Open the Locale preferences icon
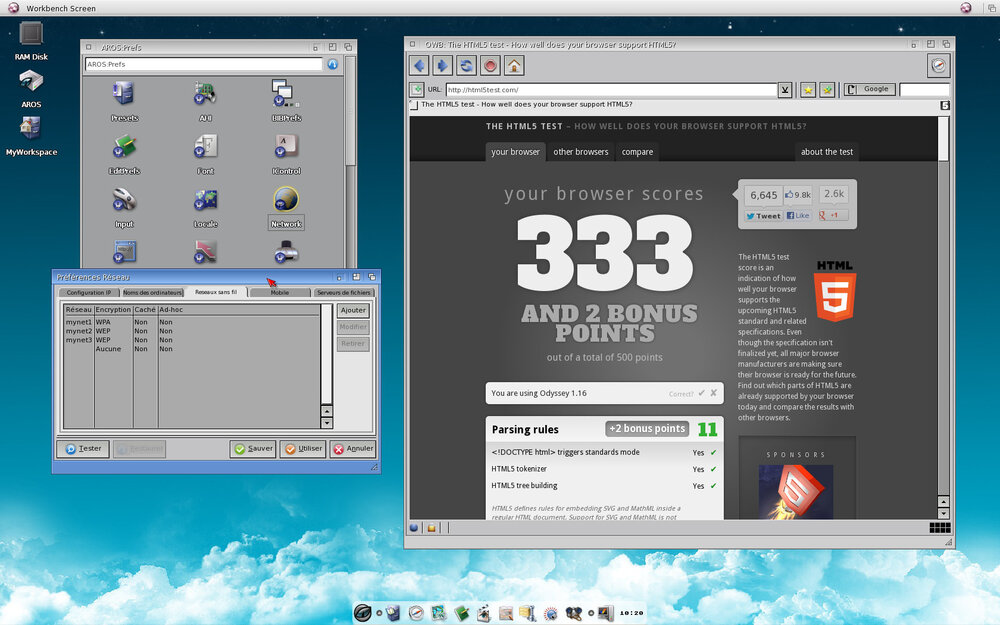The image size is (1000, 625). pyautogui.click(x=206, y=204)
